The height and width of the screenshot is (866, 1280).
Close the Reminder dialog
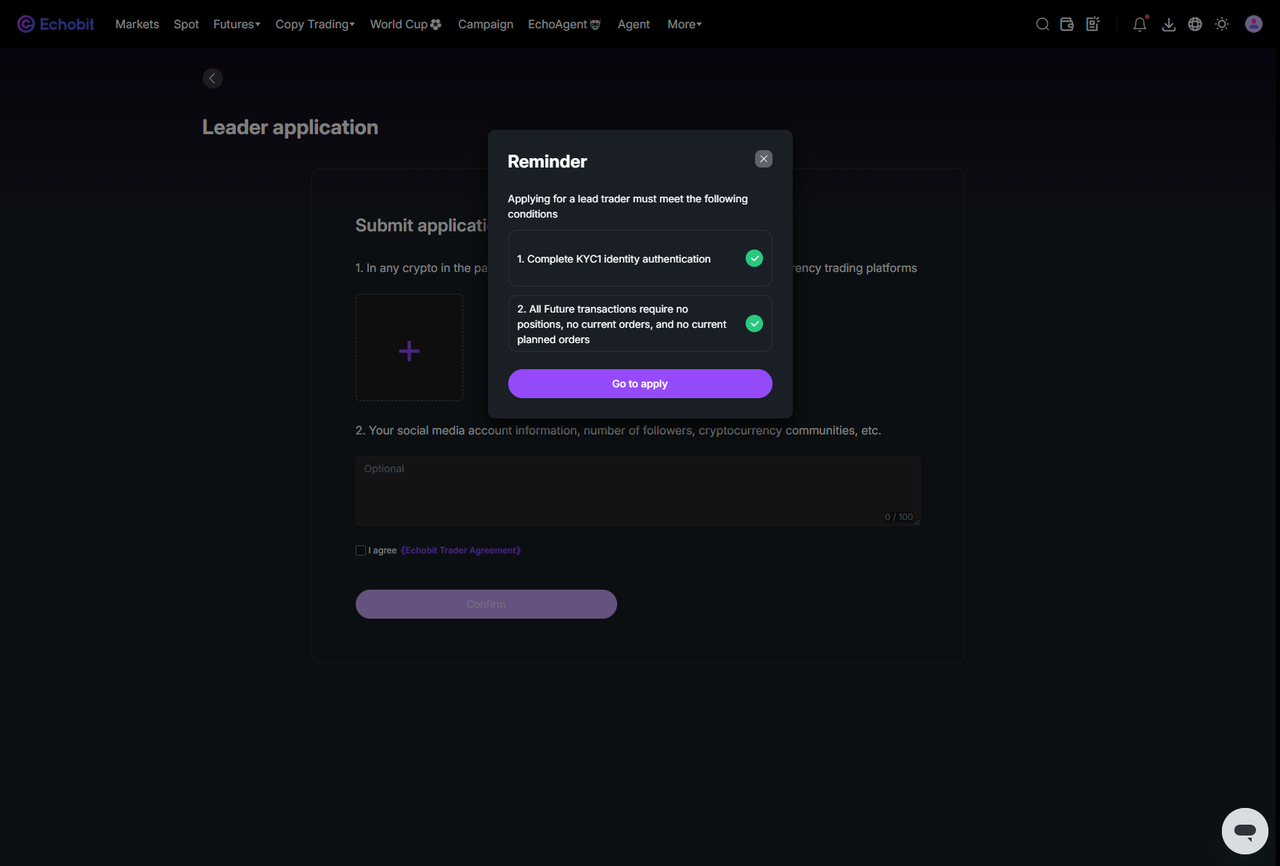tap(764, 159)
